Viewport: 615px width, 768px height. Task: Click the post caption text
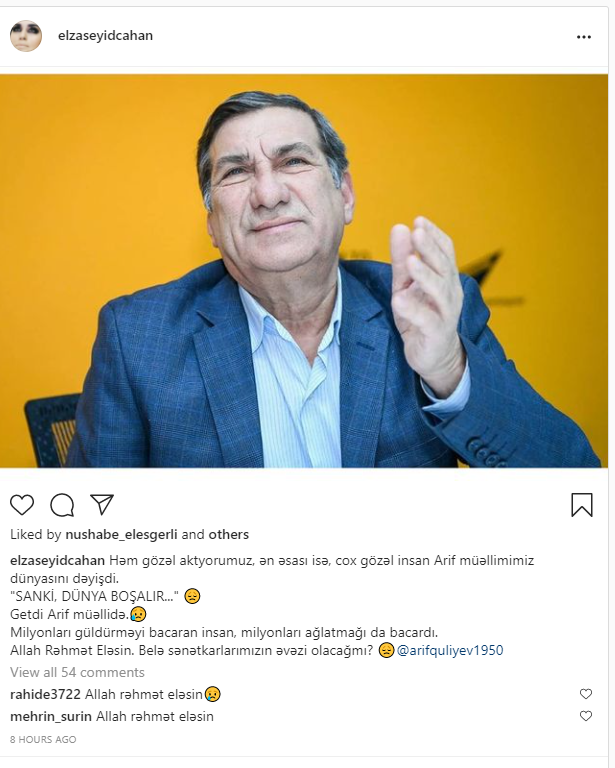point(272,605)
